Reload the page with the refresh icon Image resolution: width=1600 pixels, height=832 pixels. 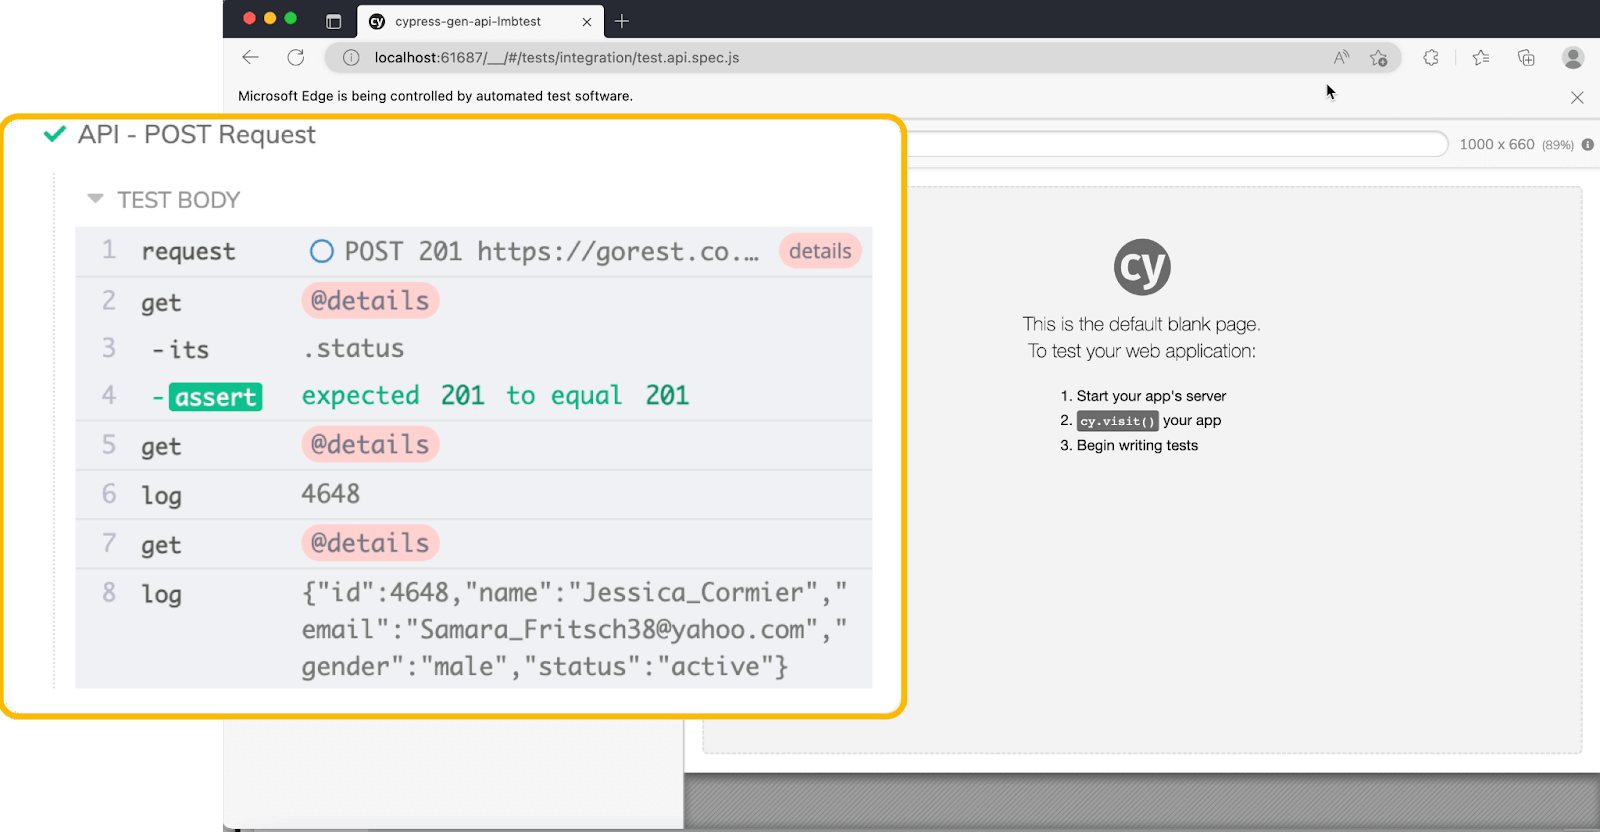pos(296,57)
